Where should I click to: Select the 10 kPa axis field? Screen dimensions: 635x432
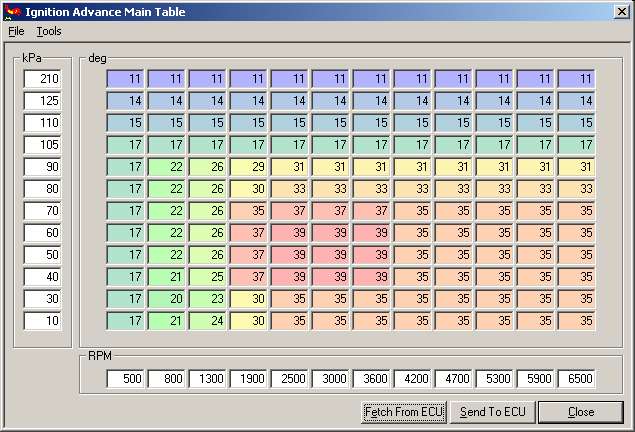point(43,320)
